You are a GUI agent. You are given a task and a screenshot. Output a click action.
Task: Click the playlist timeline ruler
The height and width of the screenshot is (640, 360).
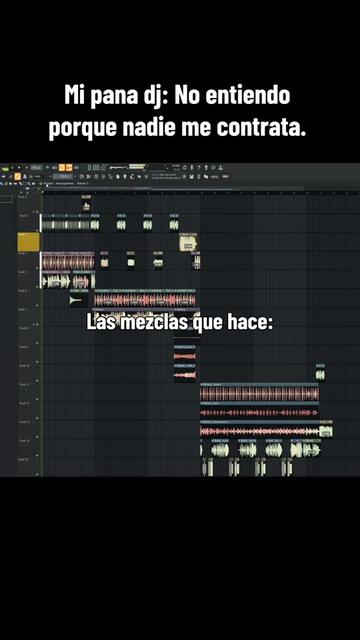pyautogui.click(x=201, y=192)
